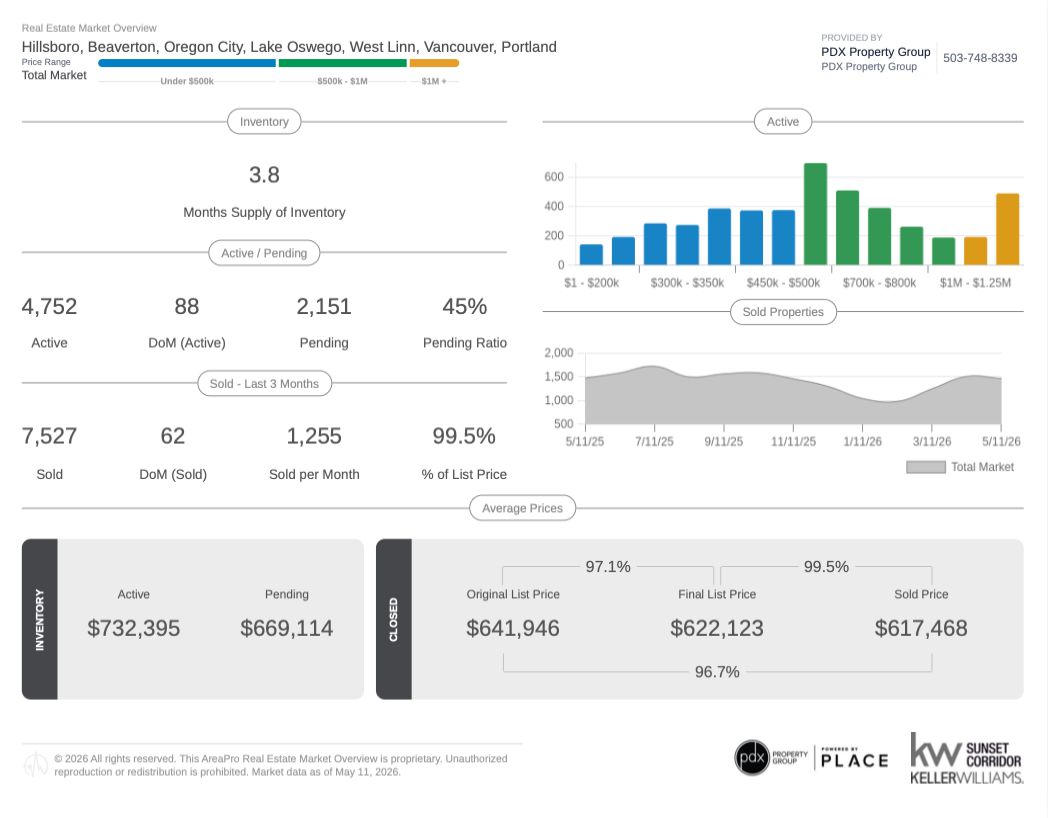Click the 7,527 Sold count

(49, 436)
